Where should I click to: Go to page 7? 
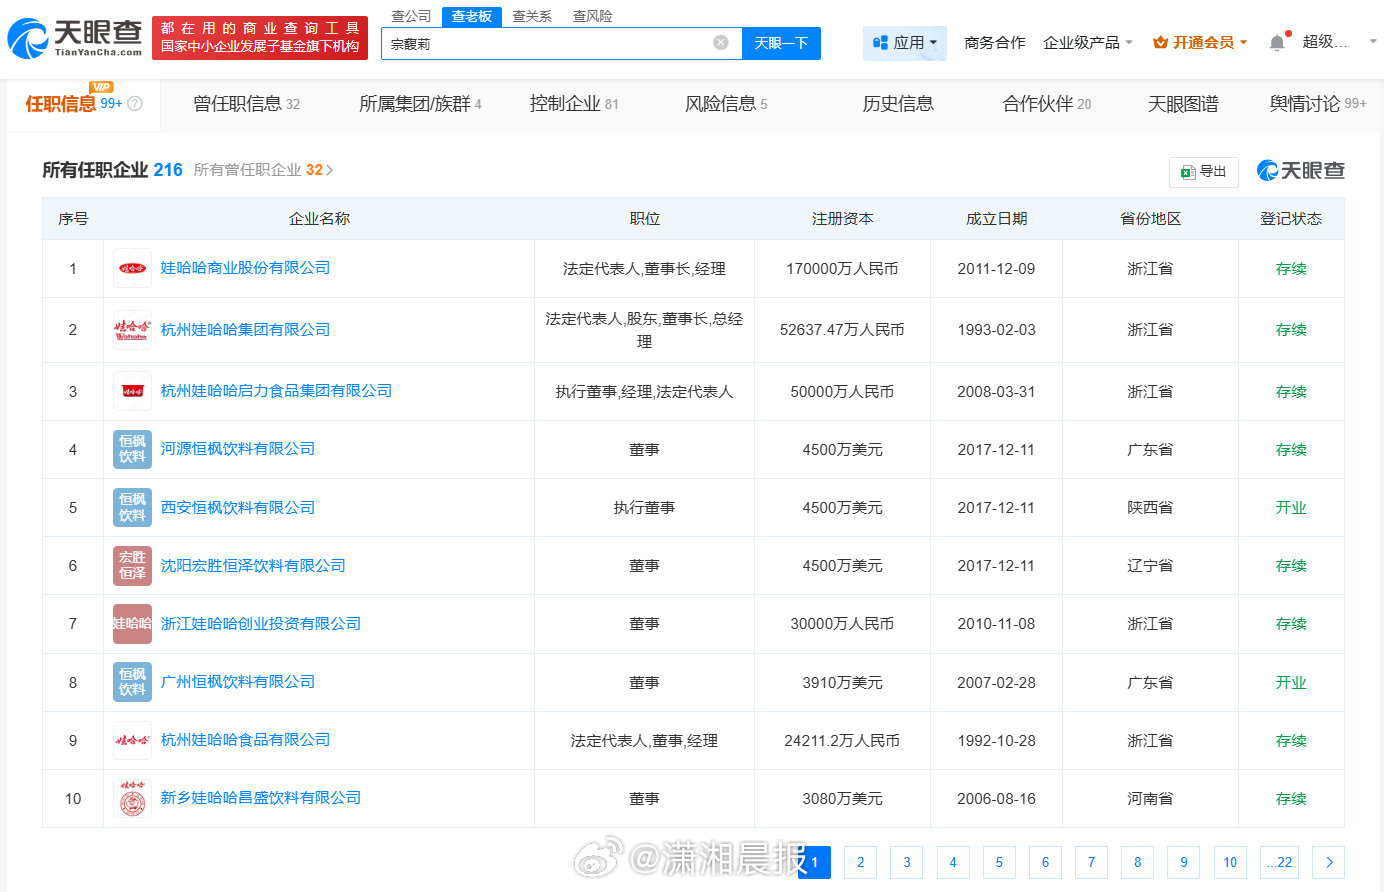(x=1091, y=862)
